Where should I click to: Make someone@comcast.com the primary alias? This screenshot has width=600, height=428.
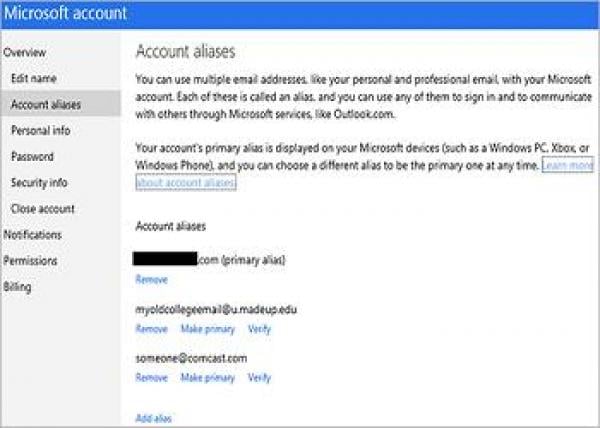(207, 378)
